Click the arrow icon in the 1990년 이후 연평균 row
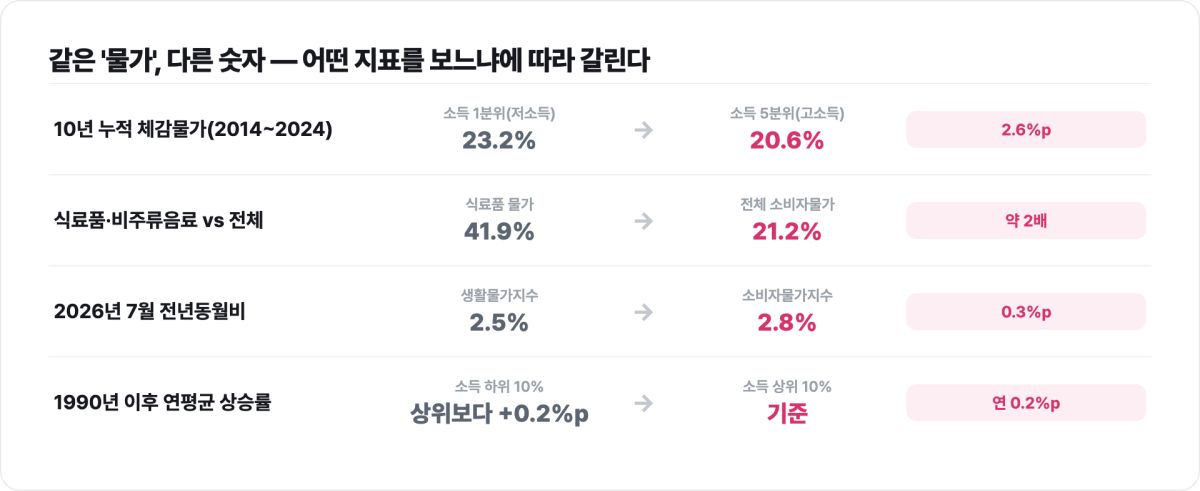The height and width of the screenshot is (491, 1200). tap(644, 403)
